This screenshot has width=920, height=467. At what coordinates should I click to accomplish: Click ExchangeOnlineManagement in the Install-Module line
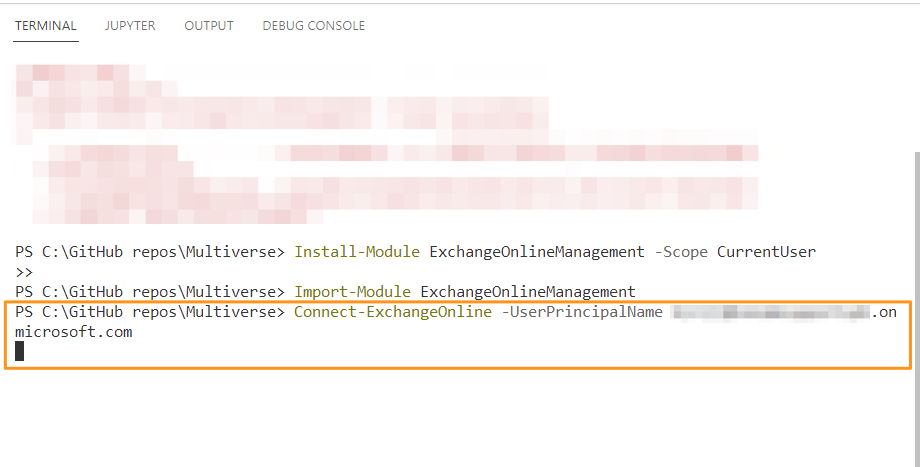[537, 252]
